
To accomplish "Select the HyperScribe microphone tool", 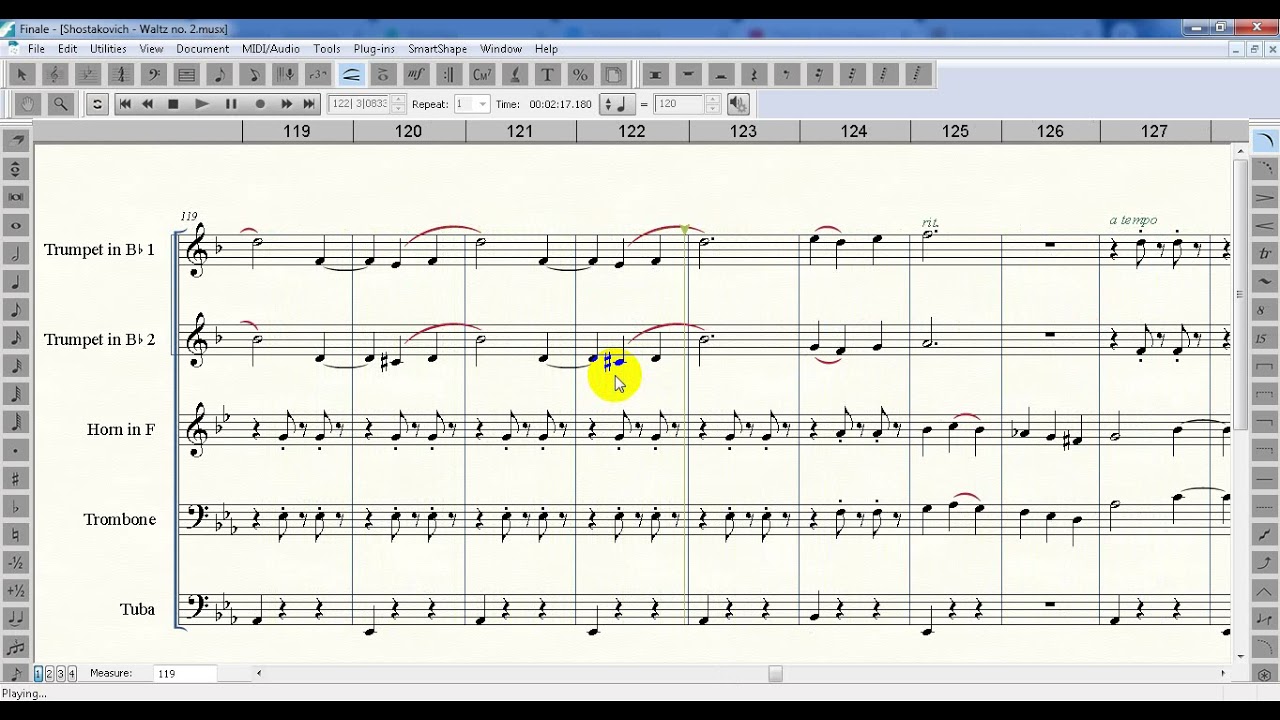I will pos(285,75).
